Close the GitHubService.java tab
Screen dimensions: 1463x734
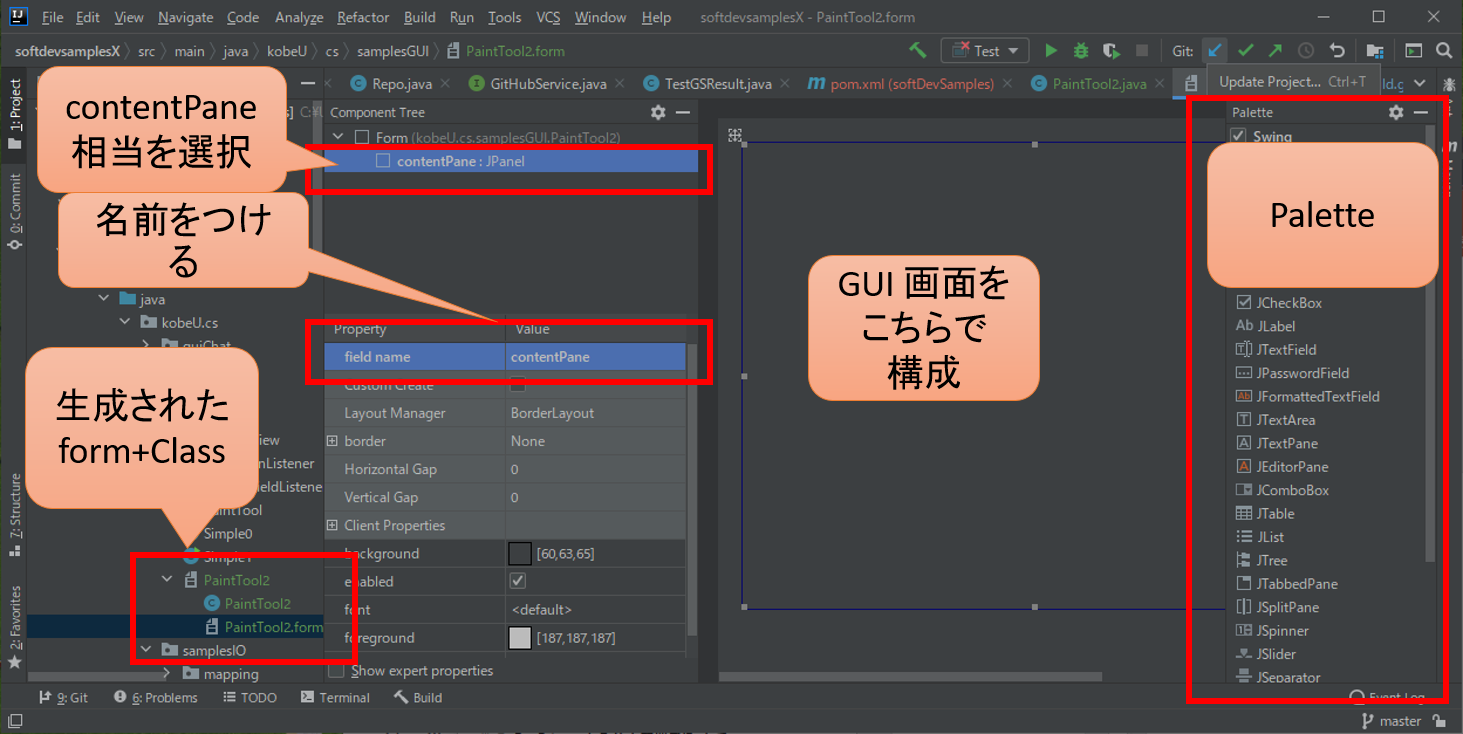(619, 84)
